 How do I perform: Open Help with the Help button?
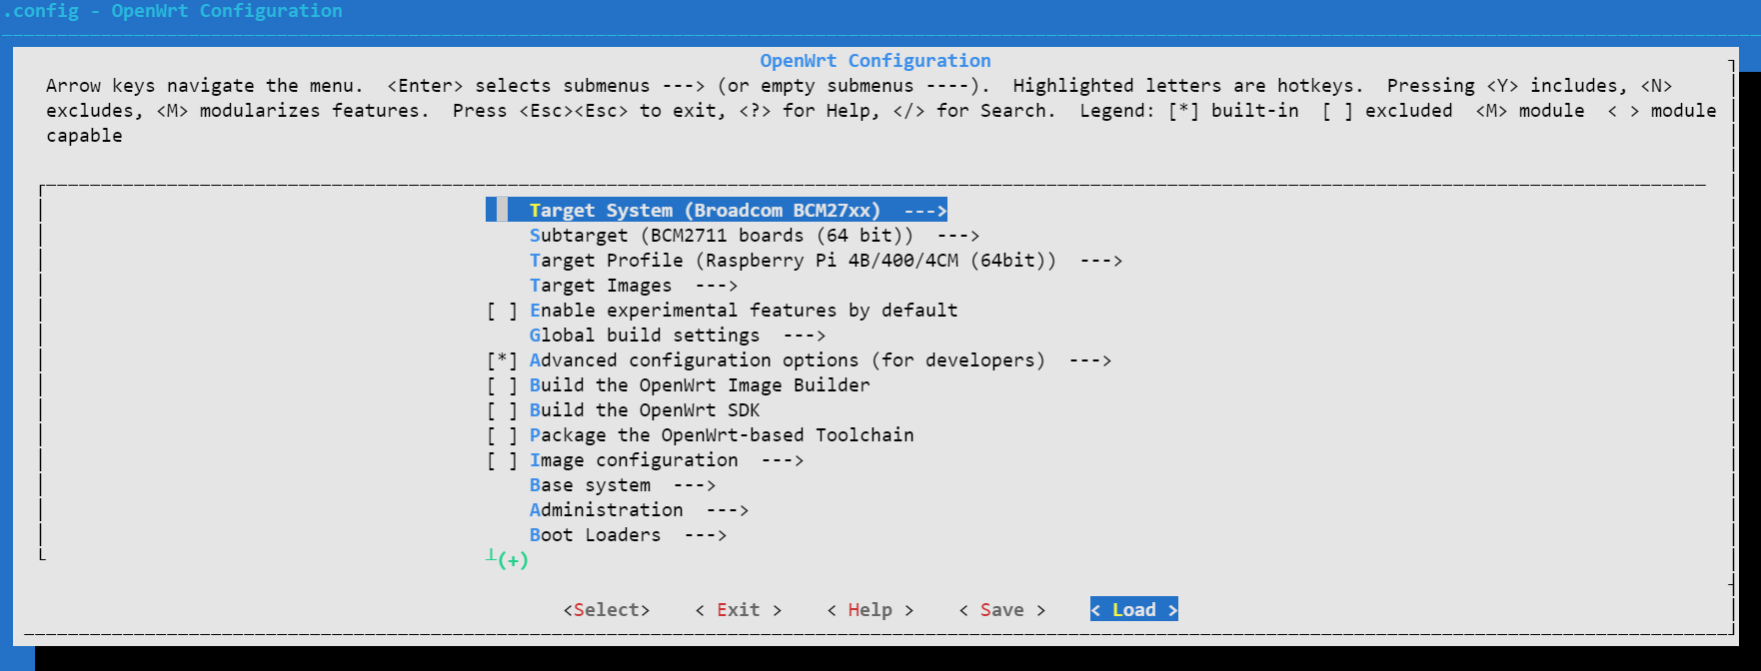click(x=870, y=610)
